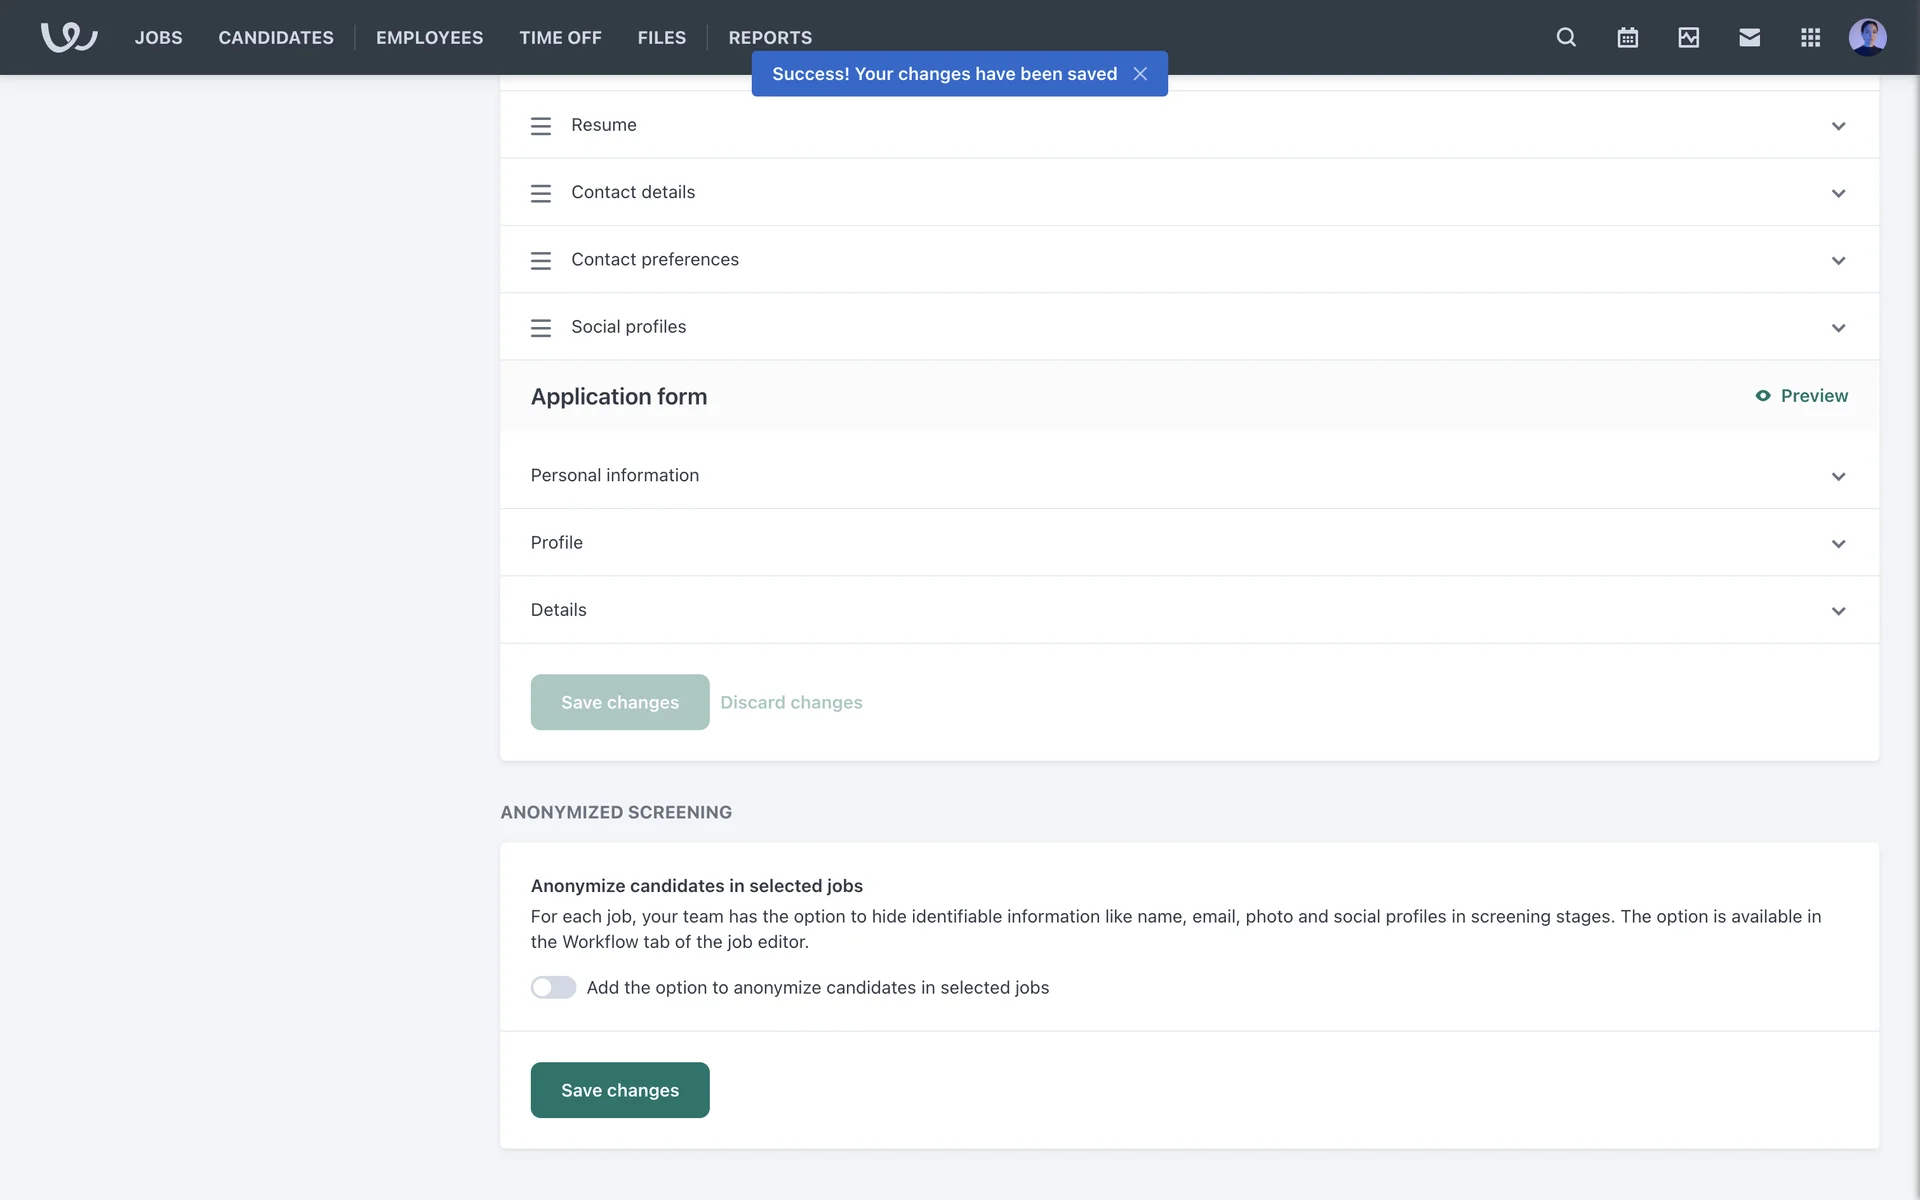This screenshot has width=1920, height=1200.
Task: Open the Time Off menu item
Action: click(x=560, y=37)
